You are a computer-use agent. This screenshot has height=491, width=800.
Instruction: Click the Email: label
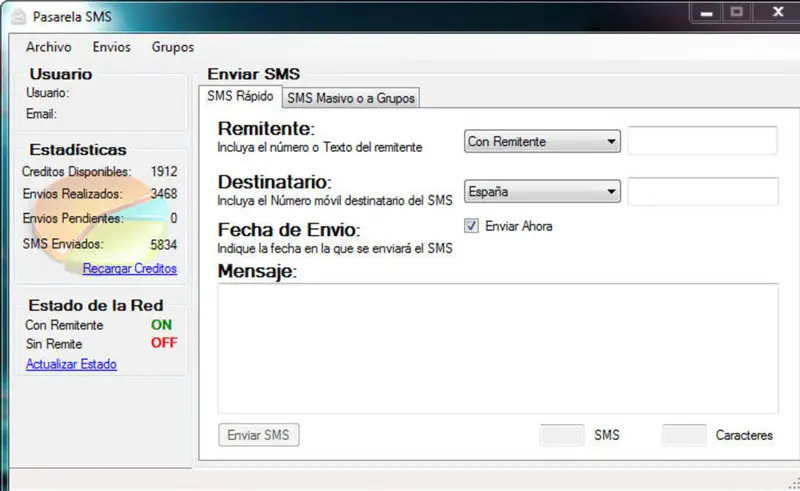(41, 114)
